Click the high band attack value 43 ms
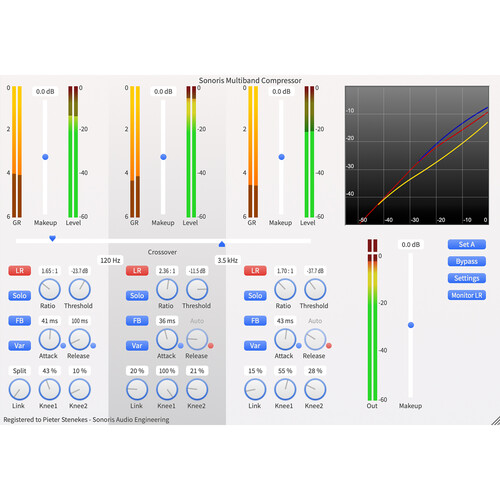The width and height of the screenshot is (500, 500). pos(285,321)
